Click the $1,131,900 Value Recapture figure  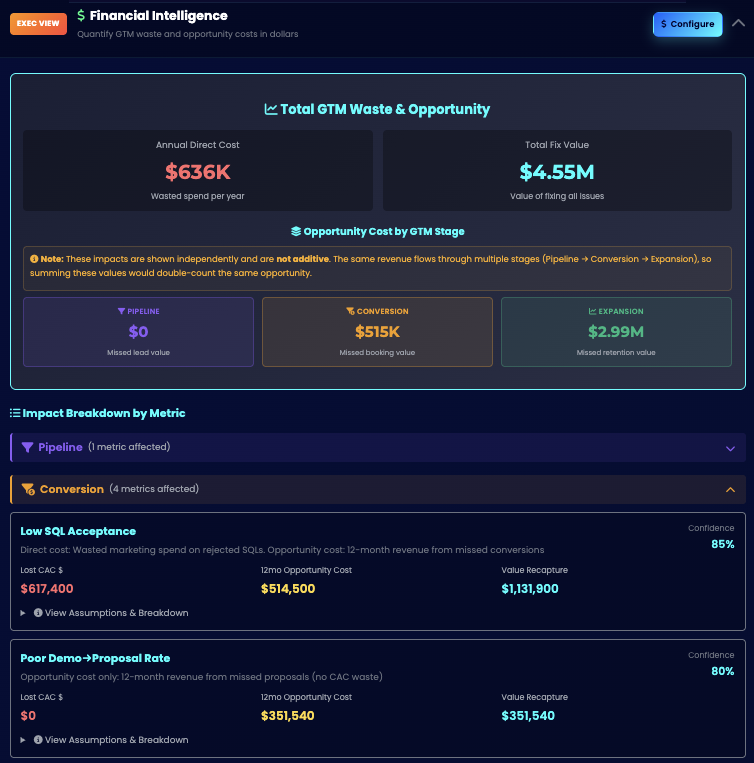pyautogui.click(x=530, y=589)
